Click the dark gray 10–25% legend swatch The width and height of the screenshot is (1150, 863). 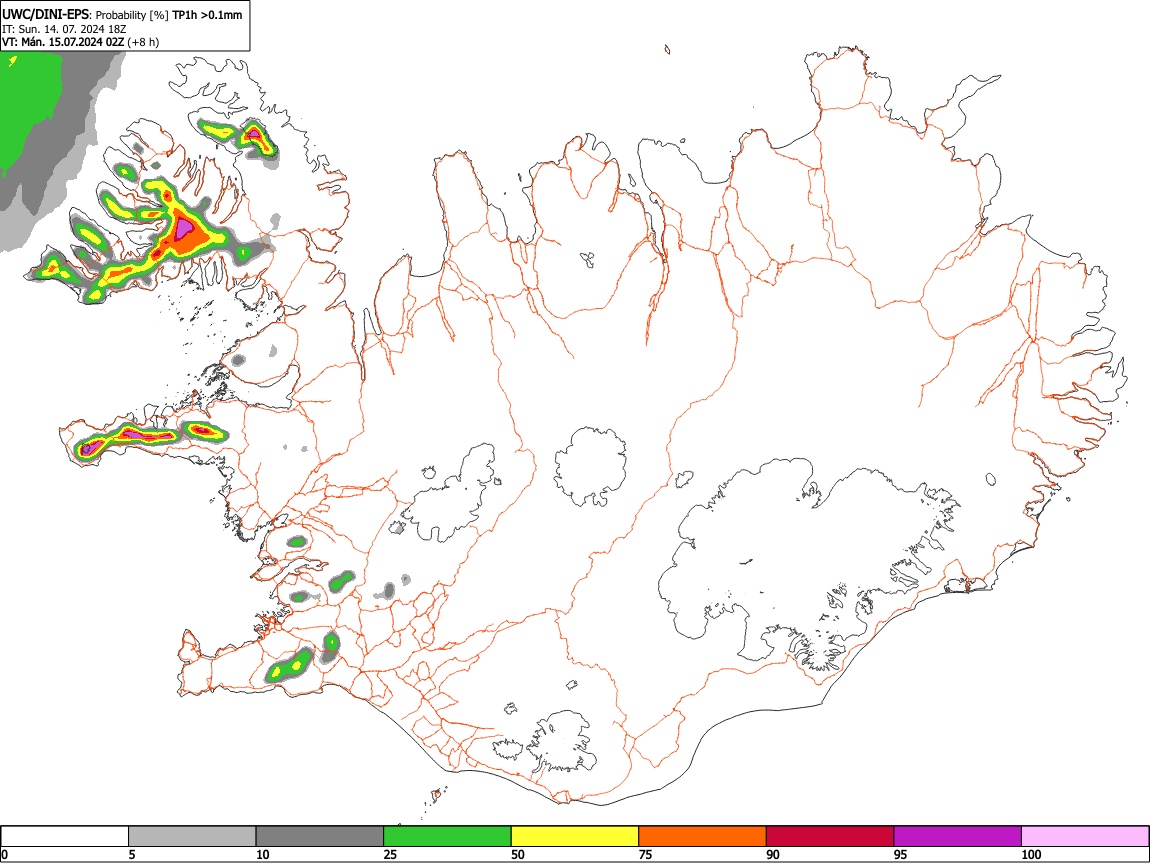tap(320, 837)
